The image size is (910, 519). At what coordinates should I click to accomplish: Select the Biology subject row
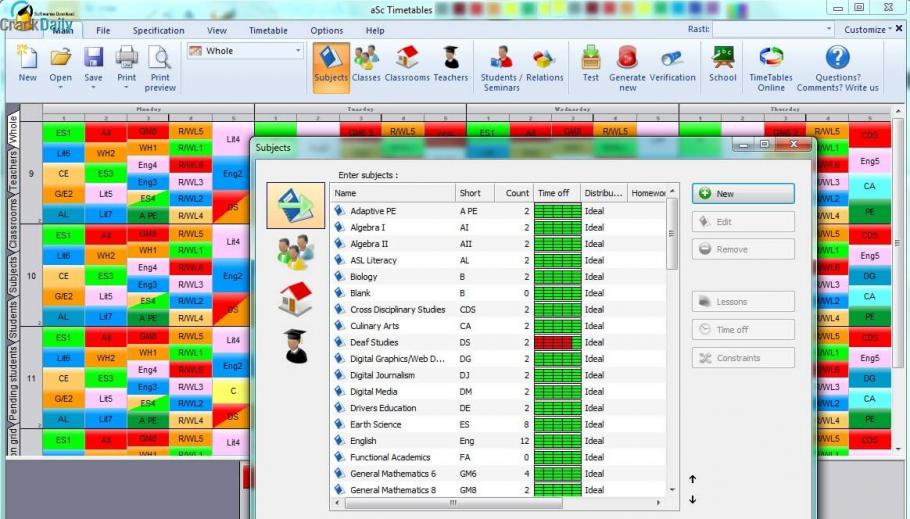pyautogui.click(x=499, y=276)
